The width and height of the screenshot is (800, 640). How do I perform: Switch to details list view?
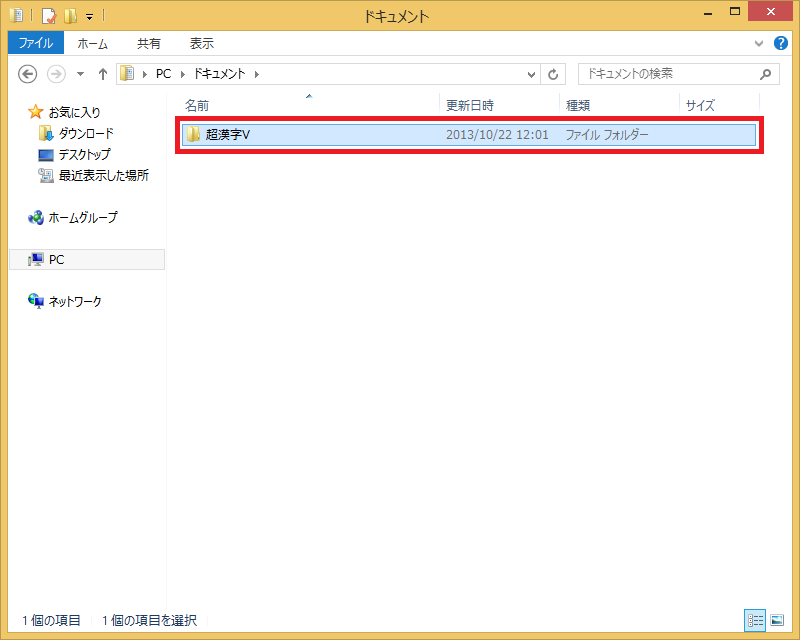(756, 620)
